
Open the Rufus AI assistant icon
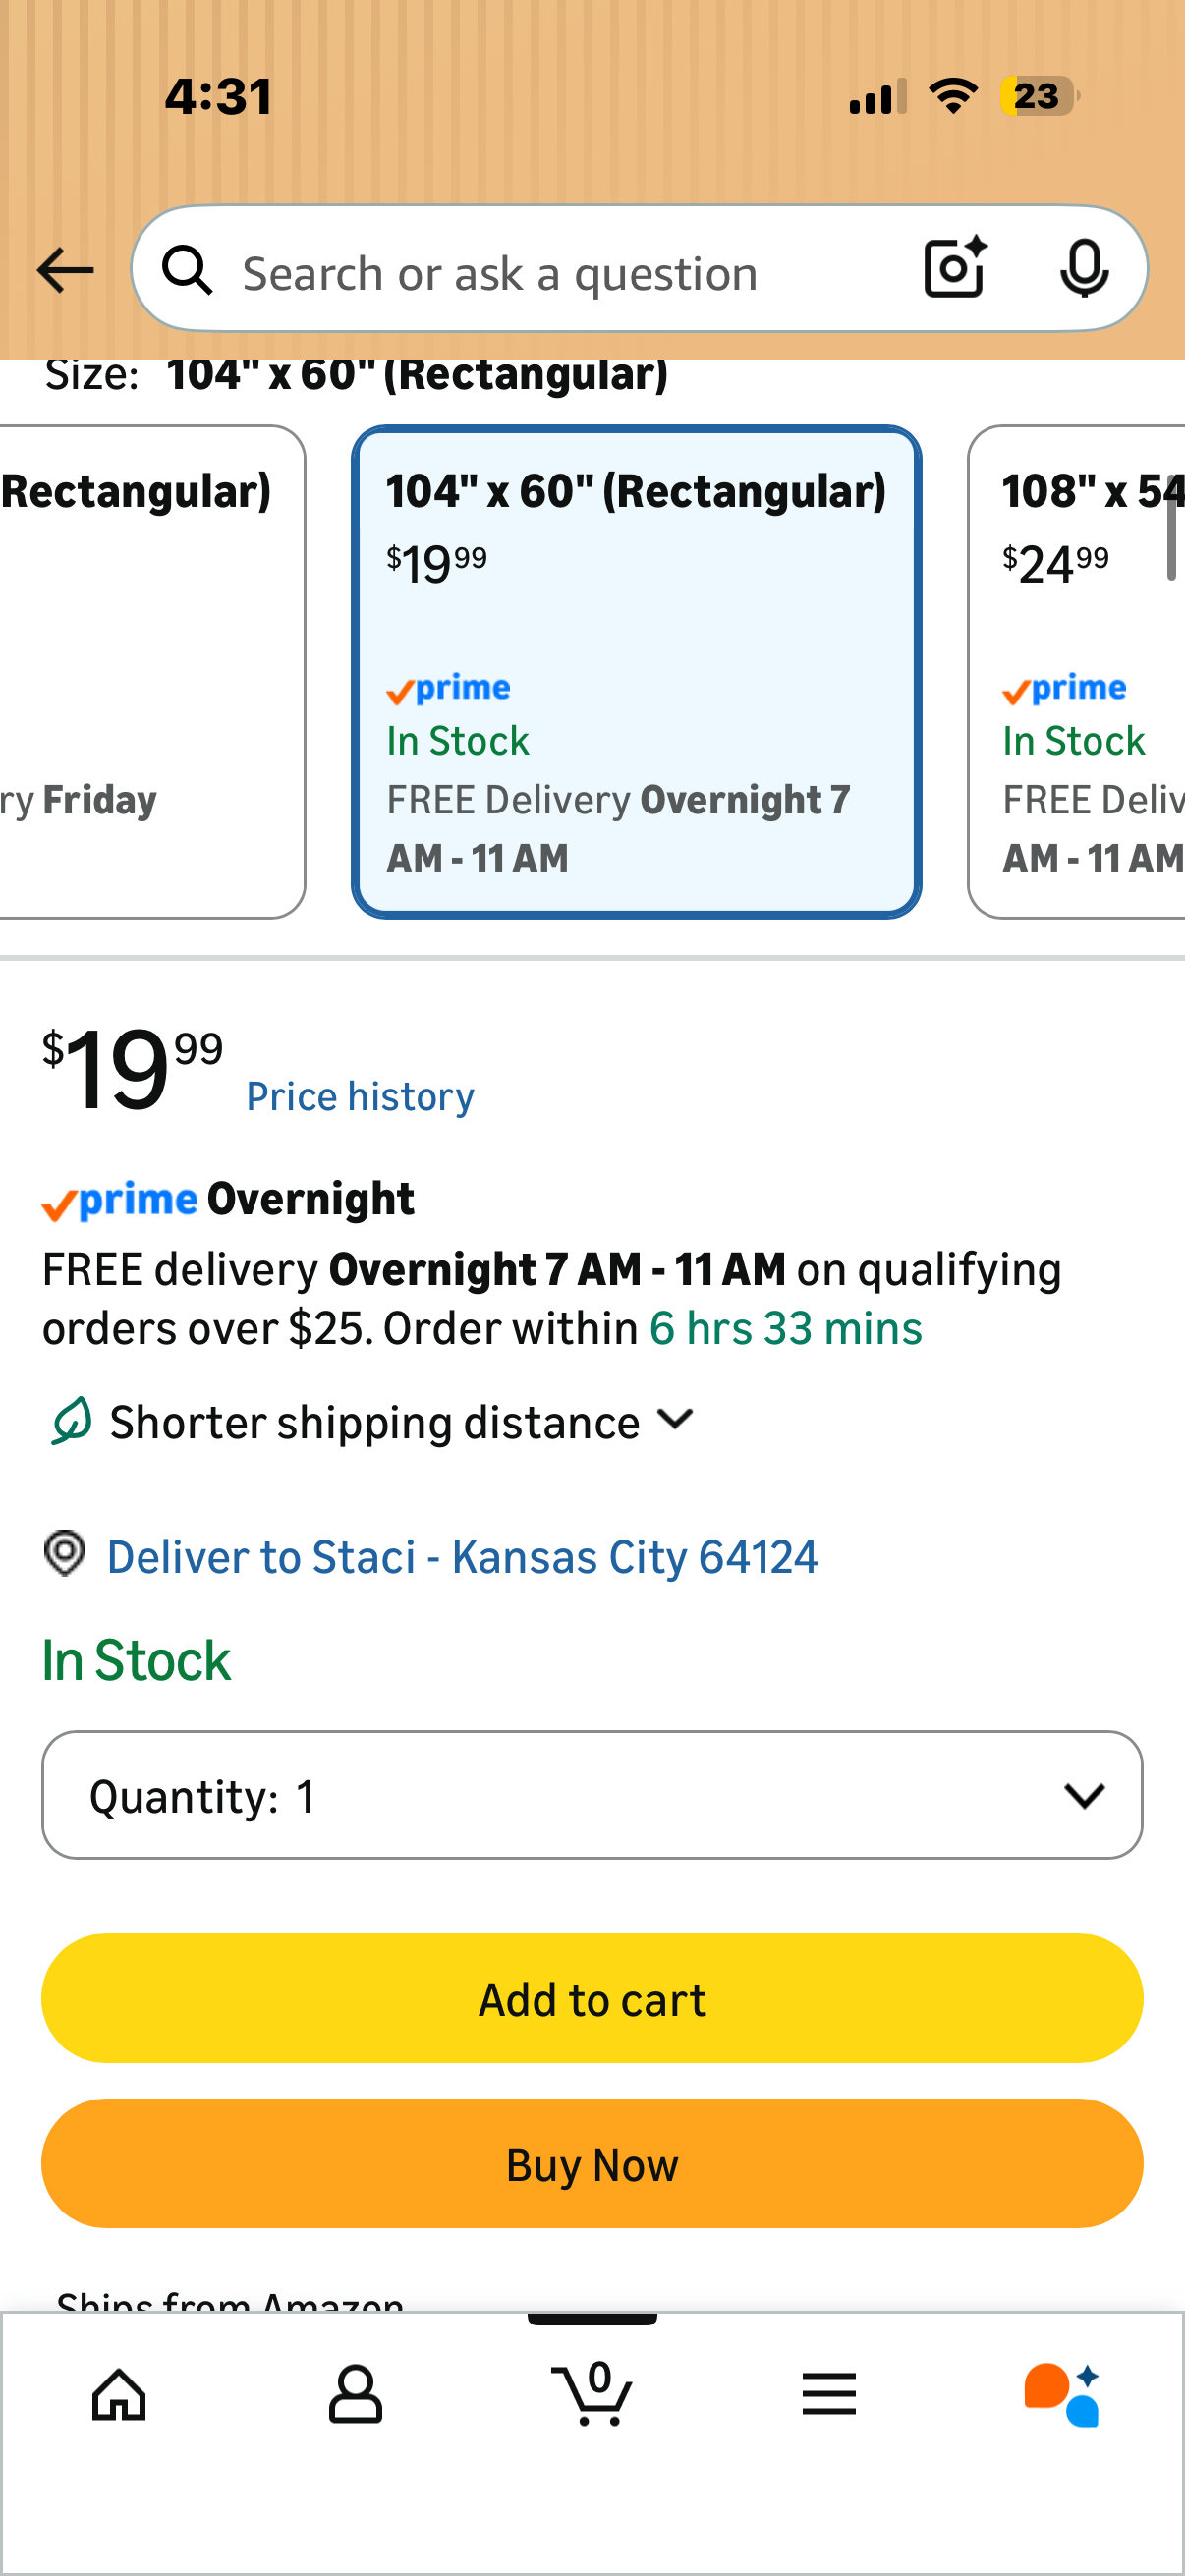[1063, 2395]
